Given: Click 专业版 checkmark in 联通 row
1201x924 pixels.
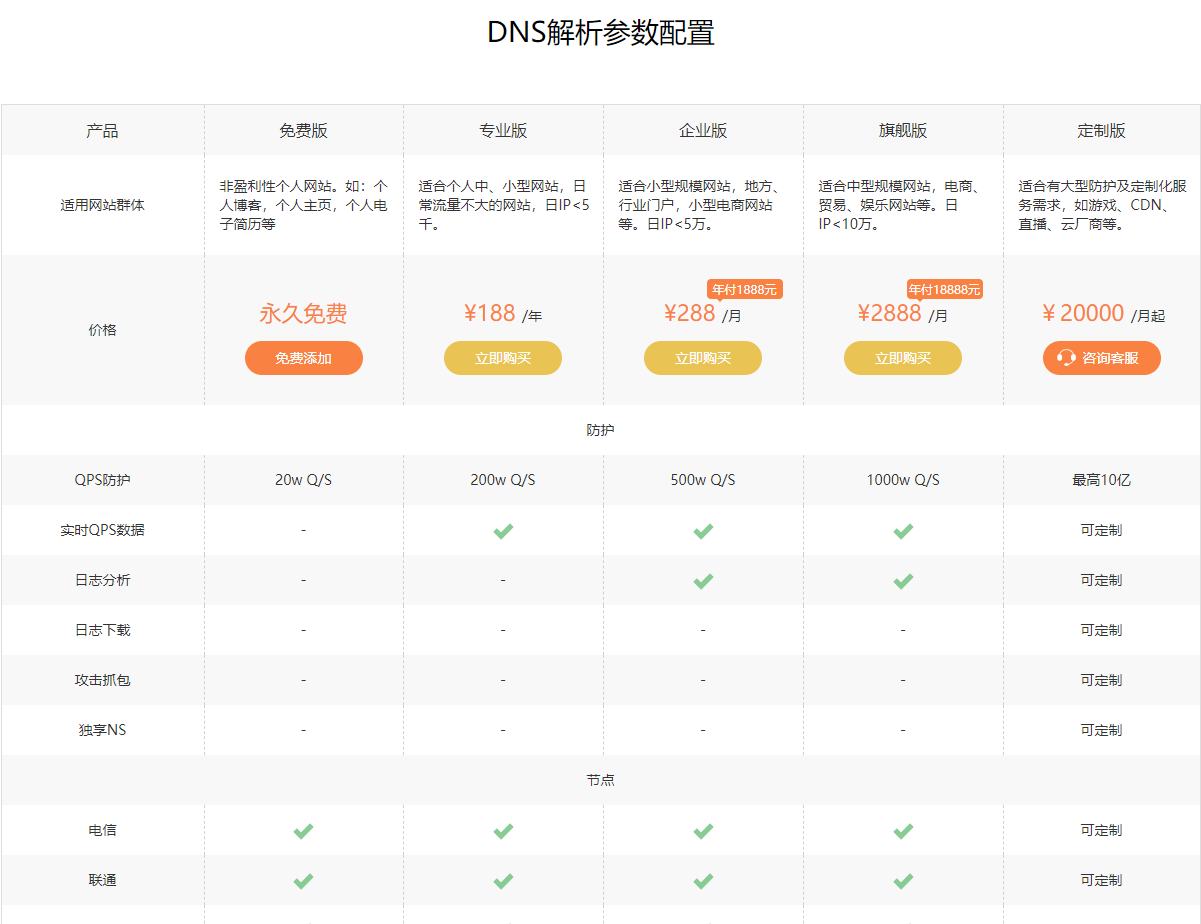Looking at the screenshot, I should click(503, 881).
